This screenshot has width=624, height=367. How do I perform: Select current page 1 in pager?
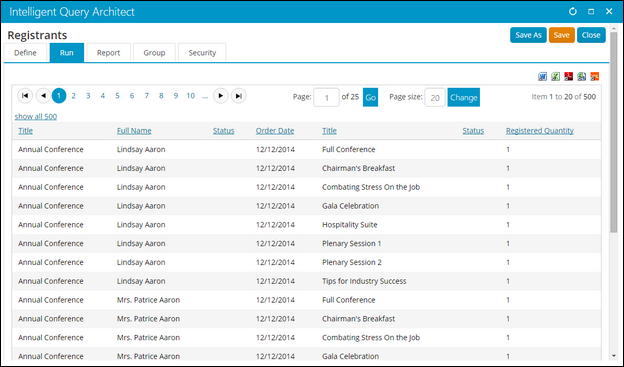59,96
